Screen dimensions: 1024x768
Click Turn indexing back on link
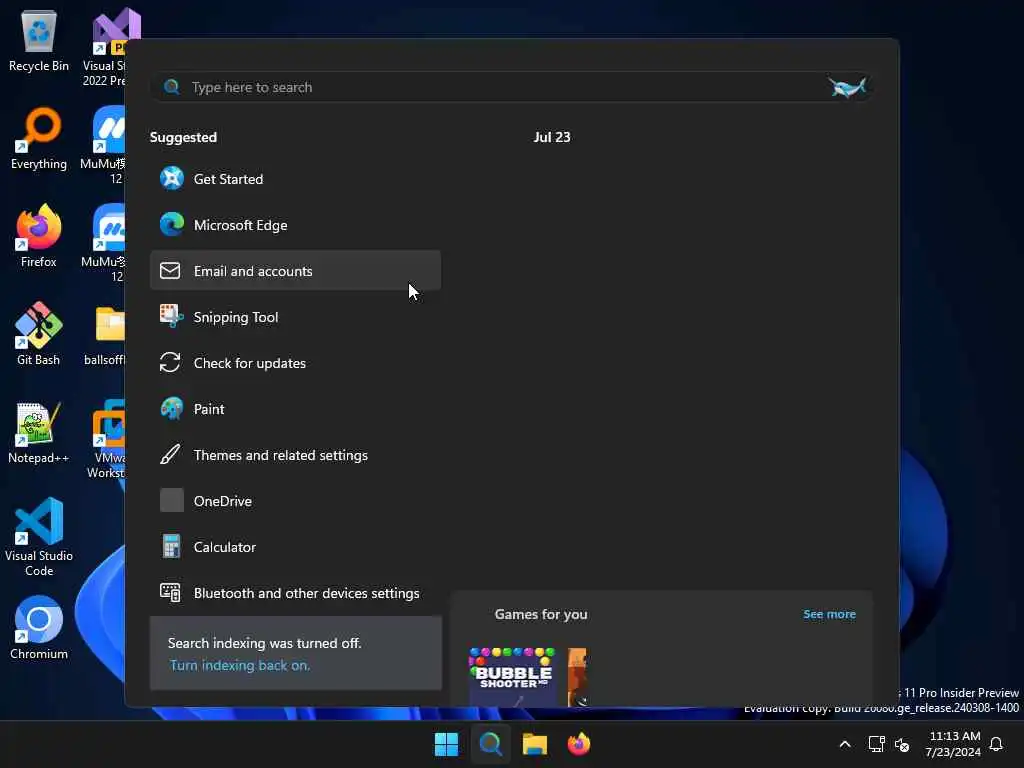pos(240,665)
